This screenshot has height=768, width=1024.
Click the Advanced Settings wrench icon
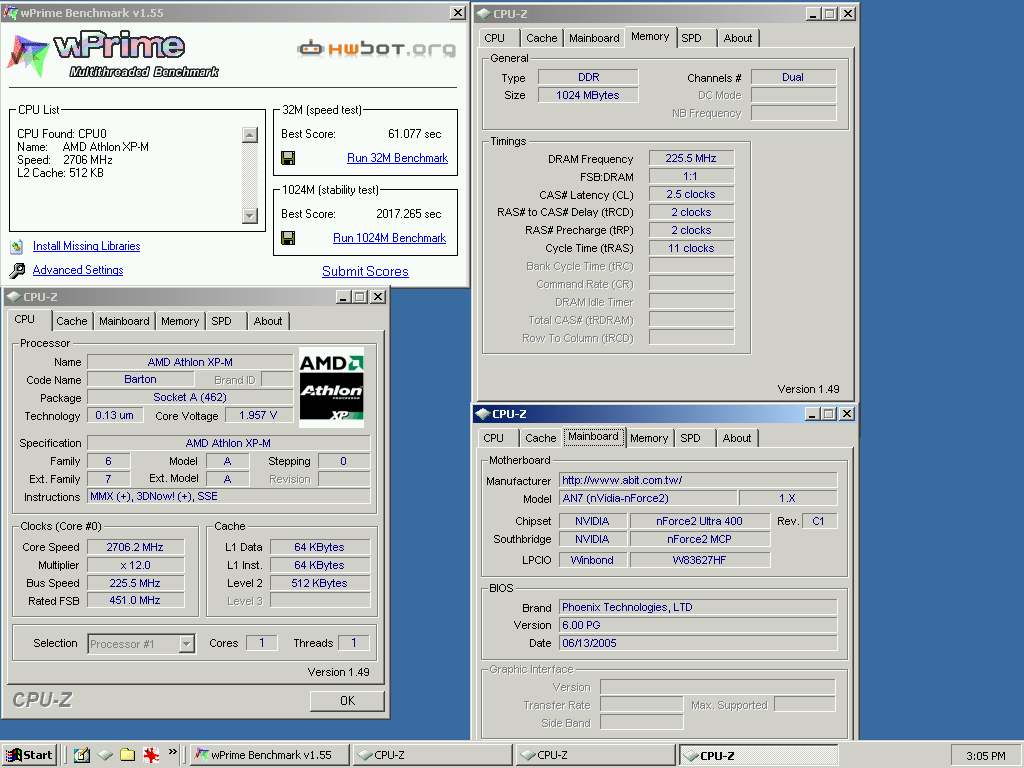click(18, 270)
